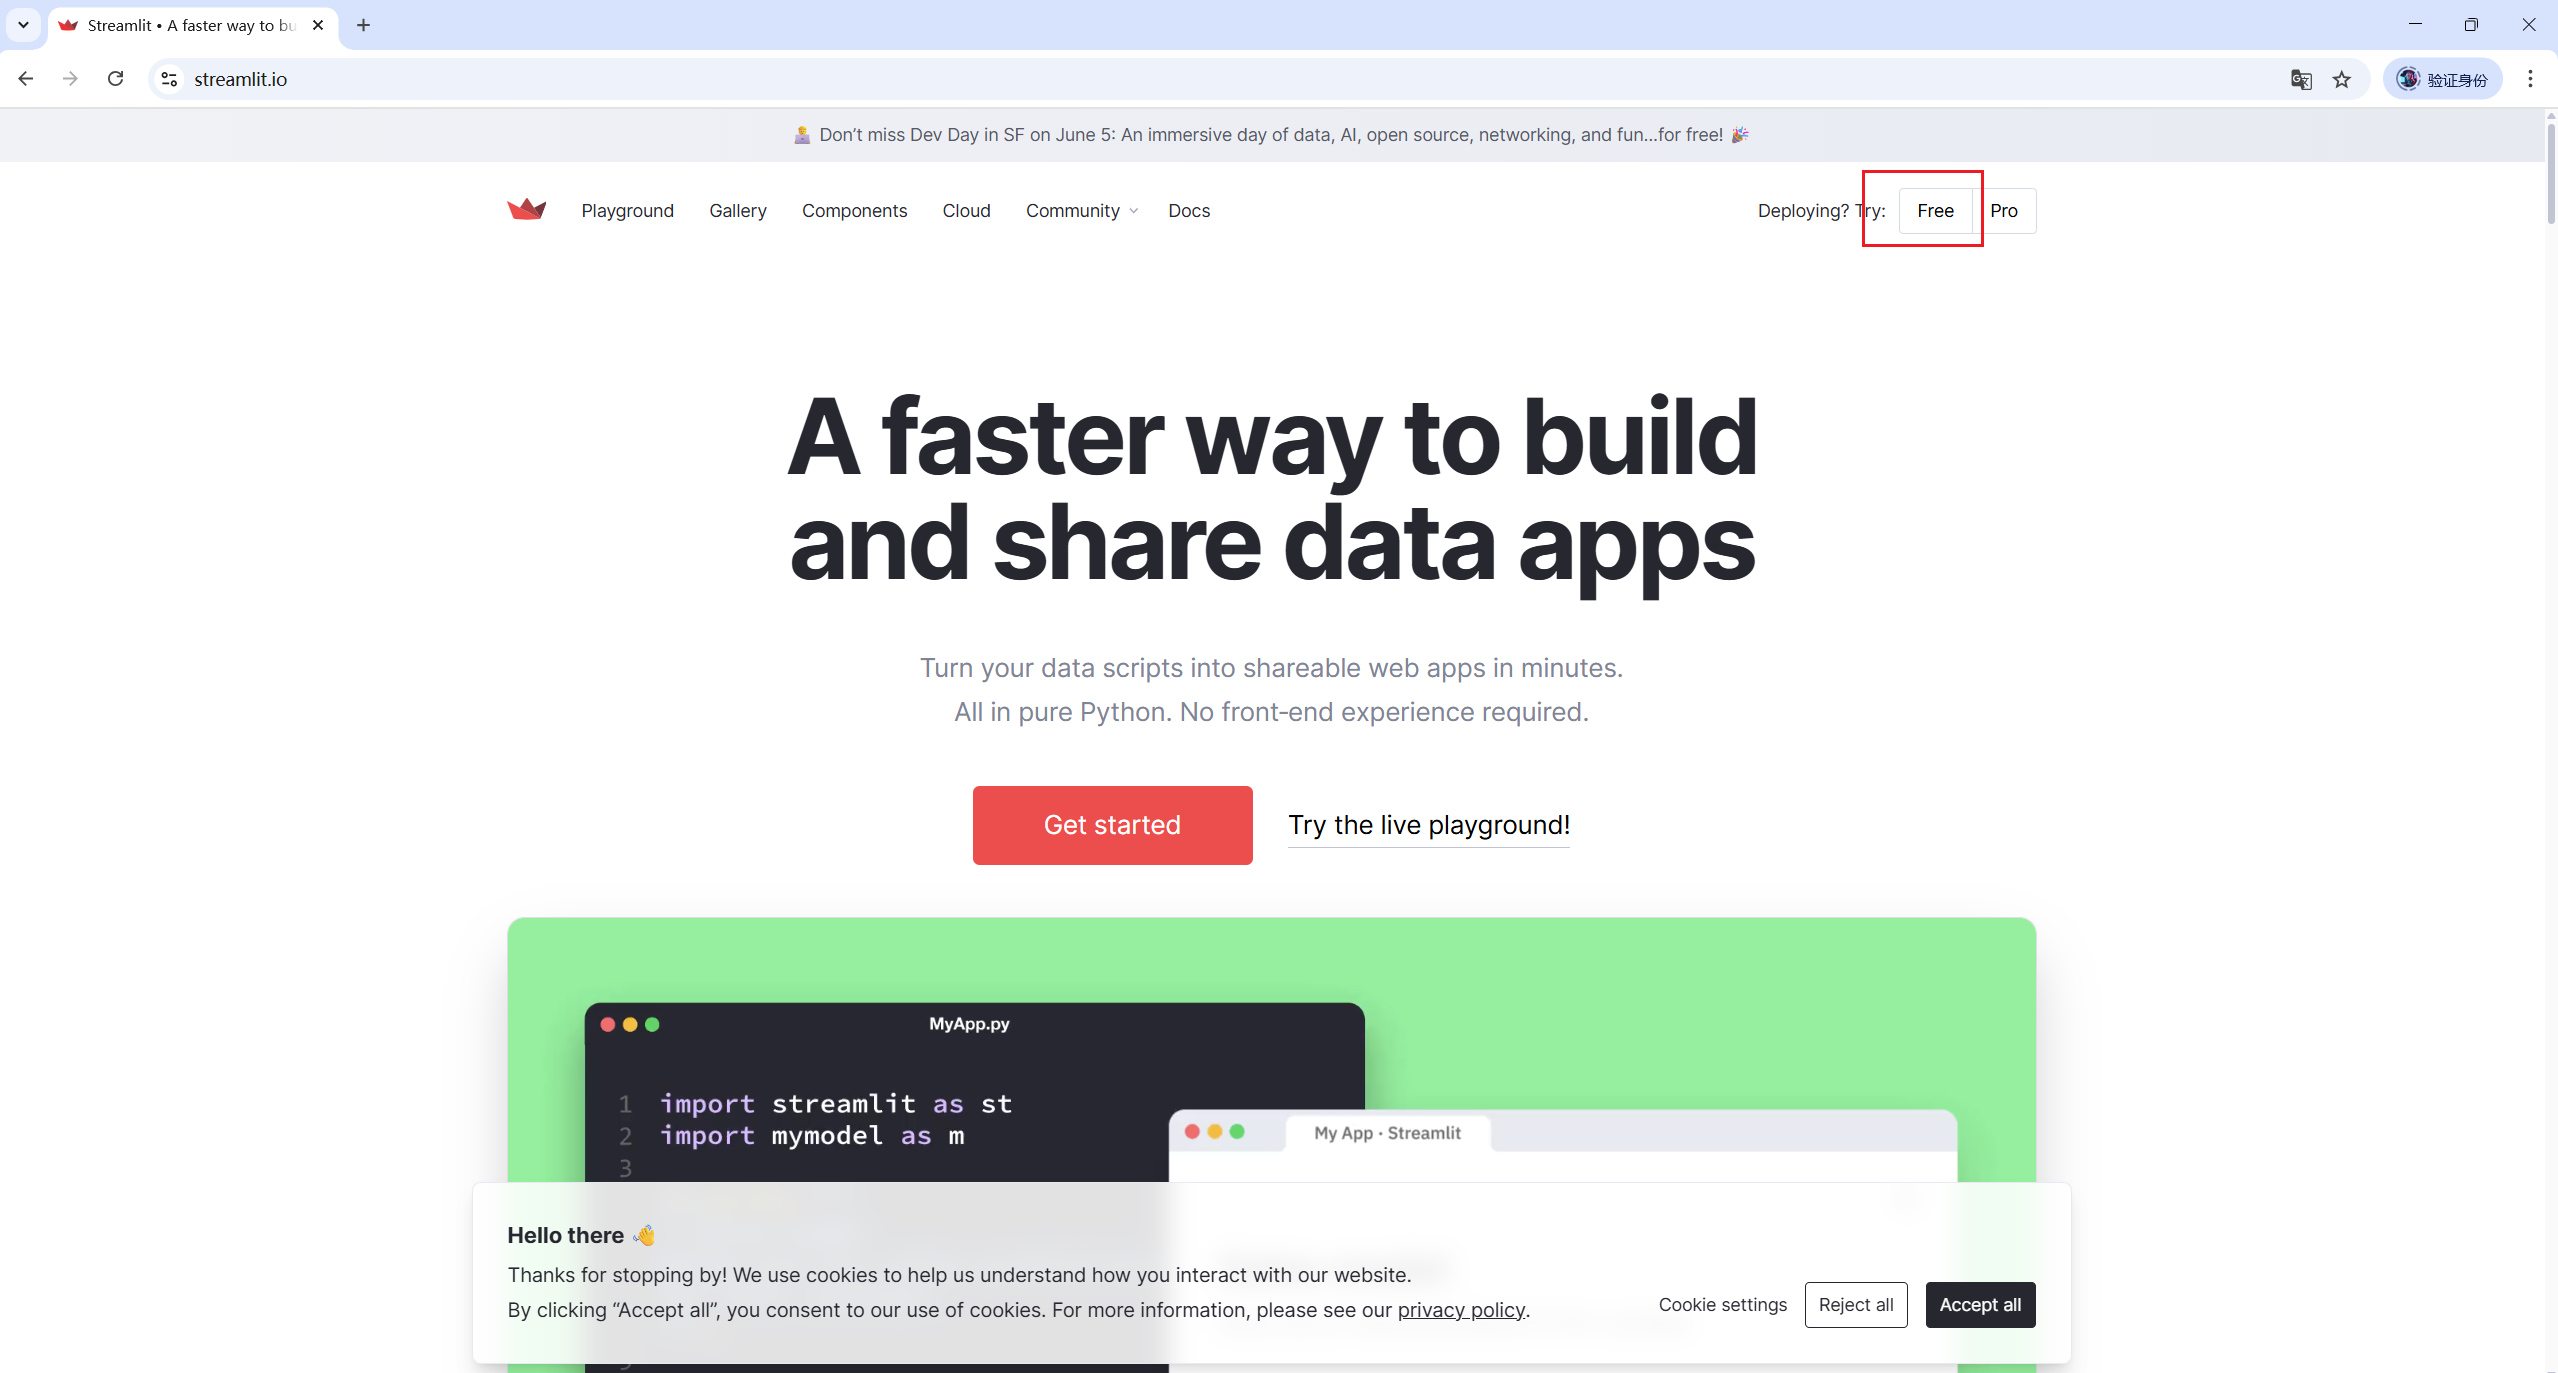
Task: Go back to the previous page
Action: (26, 79)
